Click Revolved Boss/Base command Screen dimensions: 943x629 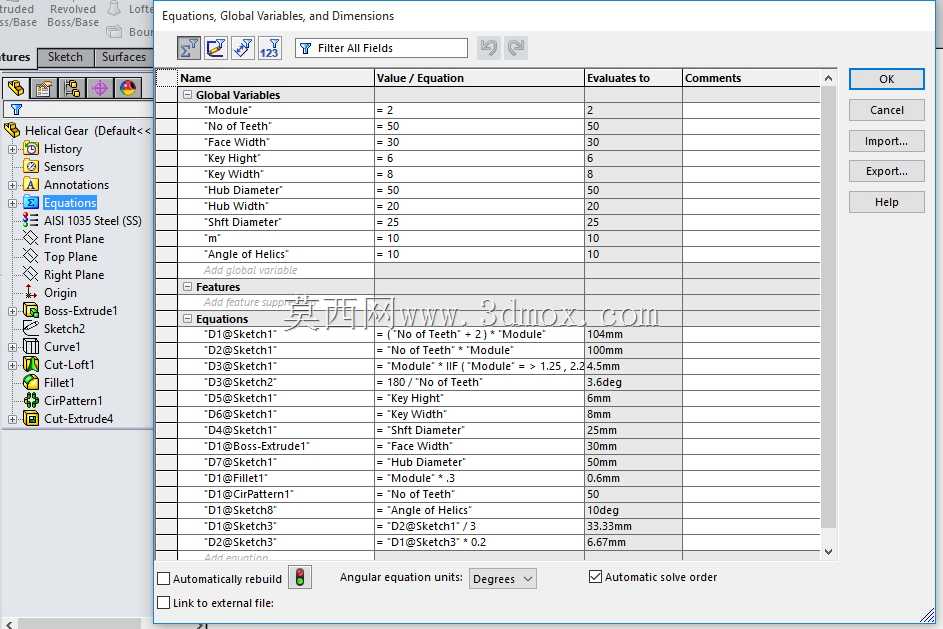point(73,16)
